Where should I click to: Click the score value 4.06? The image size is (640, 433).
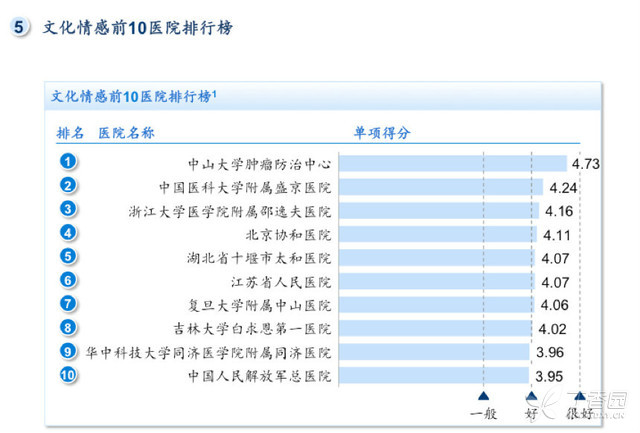(554, 305)
